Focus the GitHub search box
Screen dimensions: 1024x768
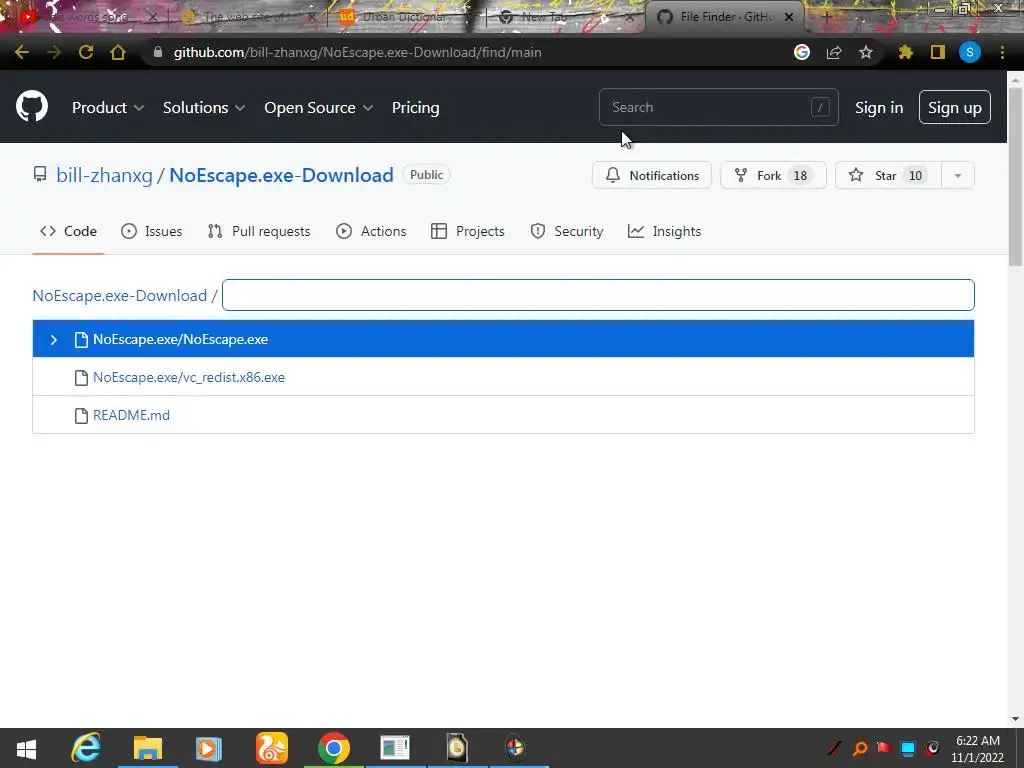tap(718, 107)
